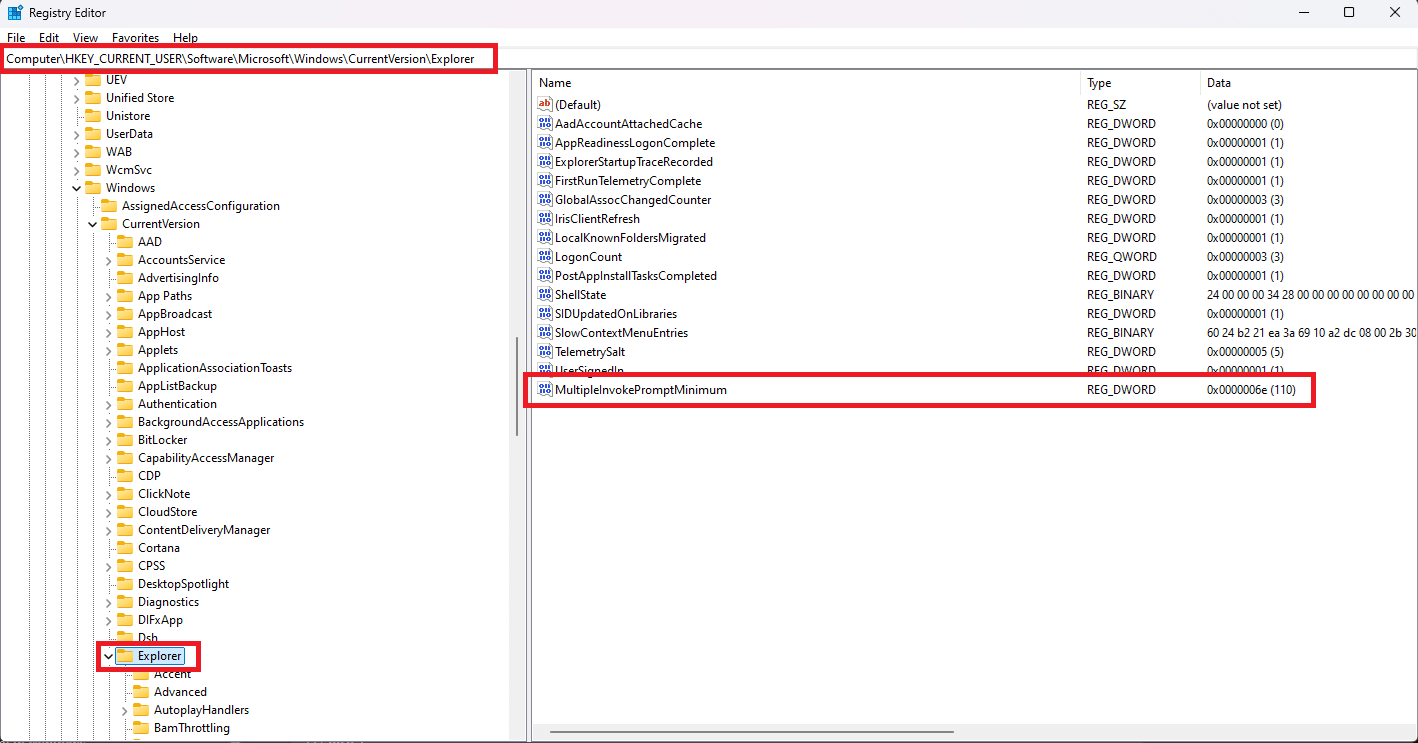Open the View menu
The image size is (1418, 743).
pos(86,38)
